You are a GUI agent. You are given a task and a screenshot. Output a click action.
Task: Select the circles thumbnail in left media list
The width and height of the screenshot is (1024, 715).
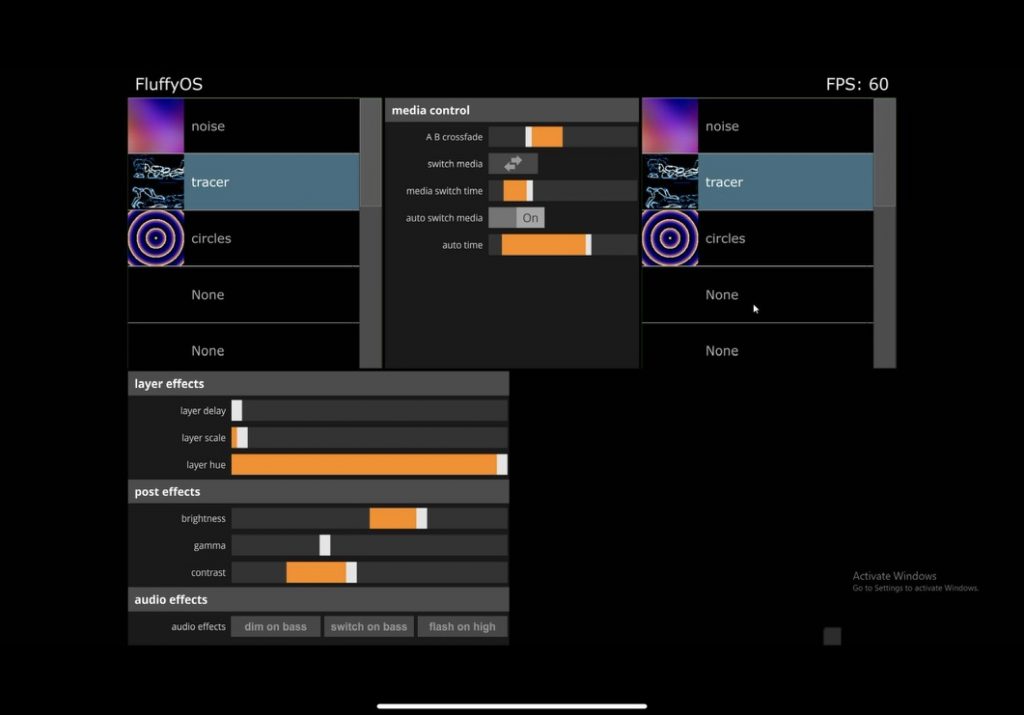coord(156,238)
